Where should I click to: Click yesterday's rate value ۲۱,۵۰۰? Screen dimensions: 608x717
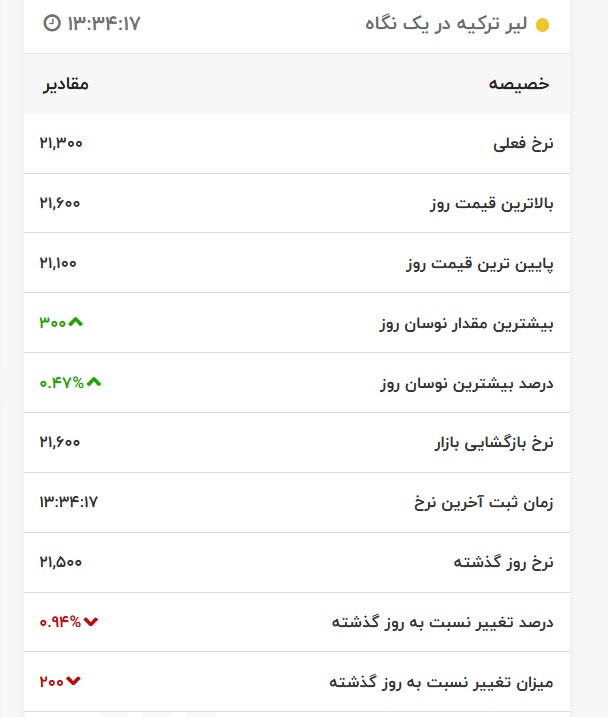point(60,562)
